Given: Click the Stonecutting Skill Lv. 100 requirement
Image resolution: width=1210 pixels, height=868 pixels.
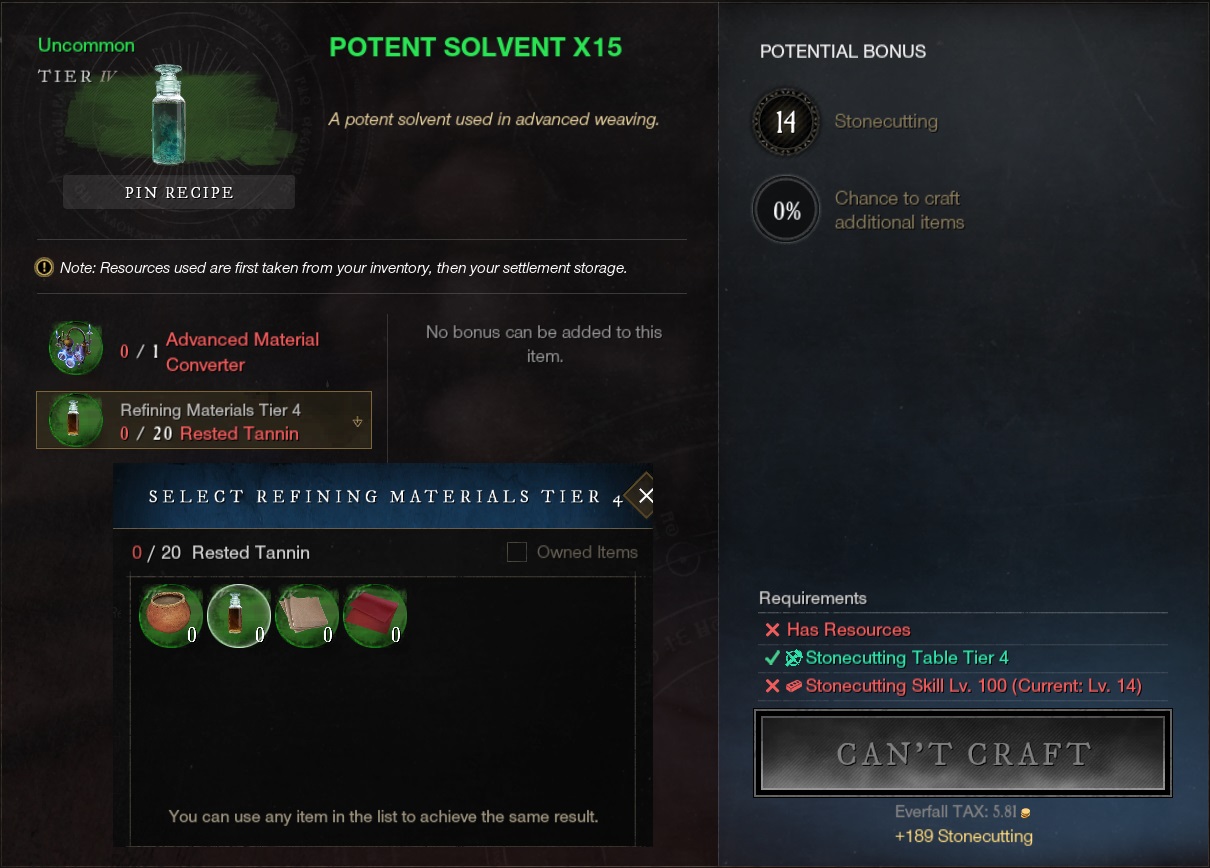Looking at the screenshot, I should (952, 686).
